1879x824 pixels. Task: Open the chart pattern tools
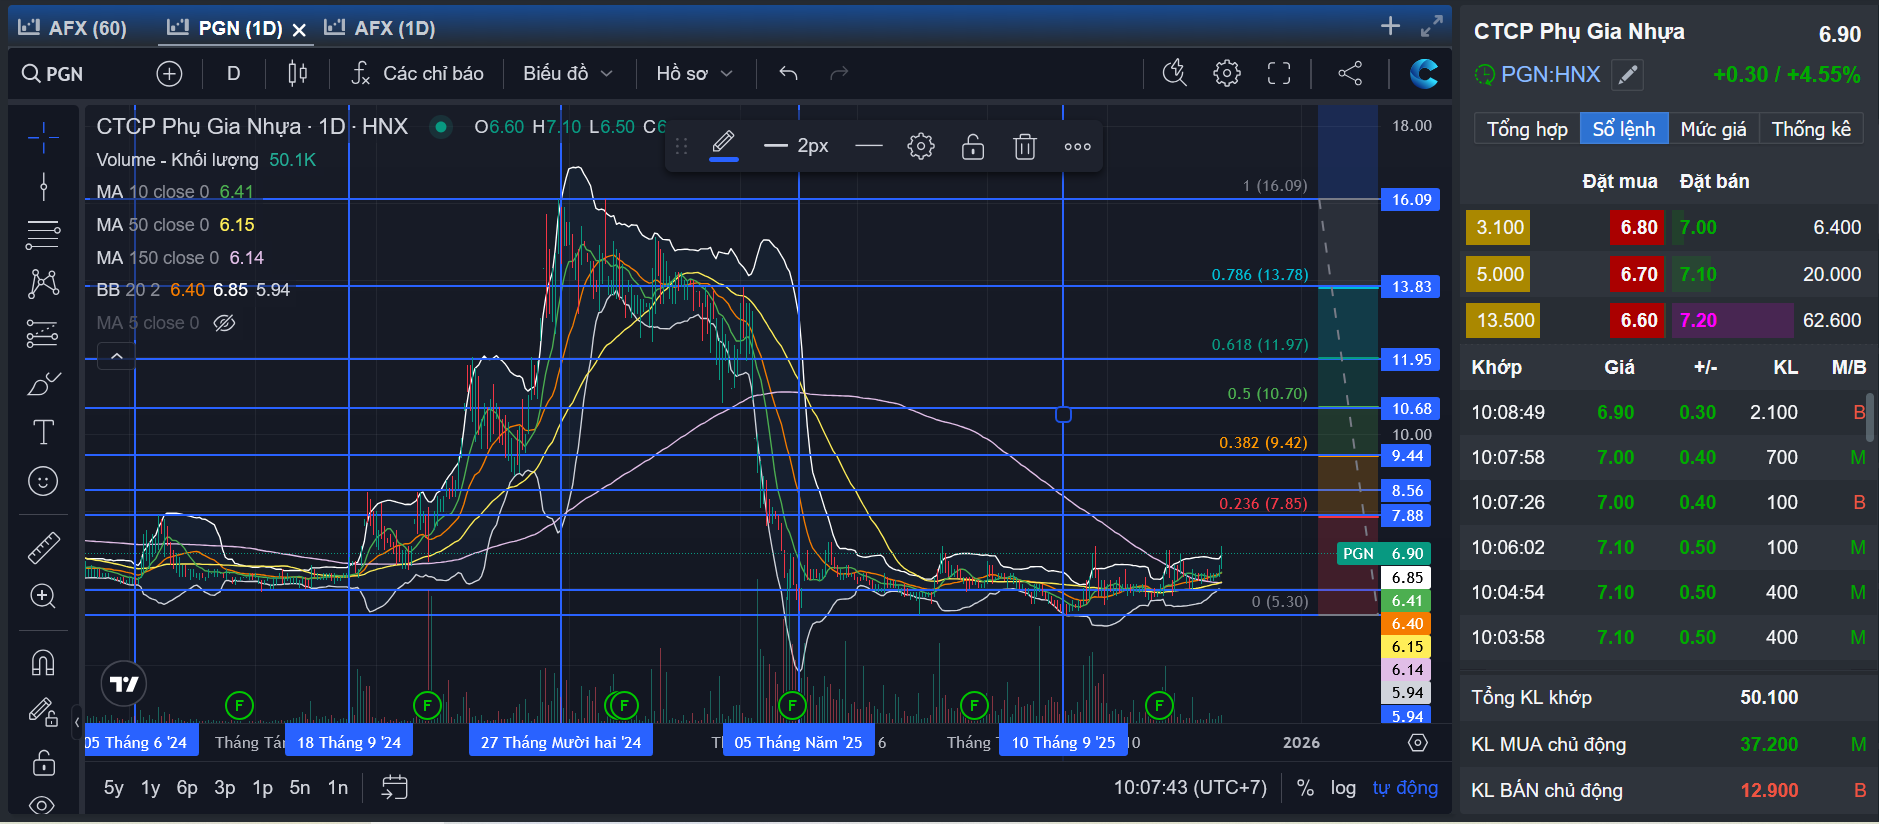(x=42, y=284)
